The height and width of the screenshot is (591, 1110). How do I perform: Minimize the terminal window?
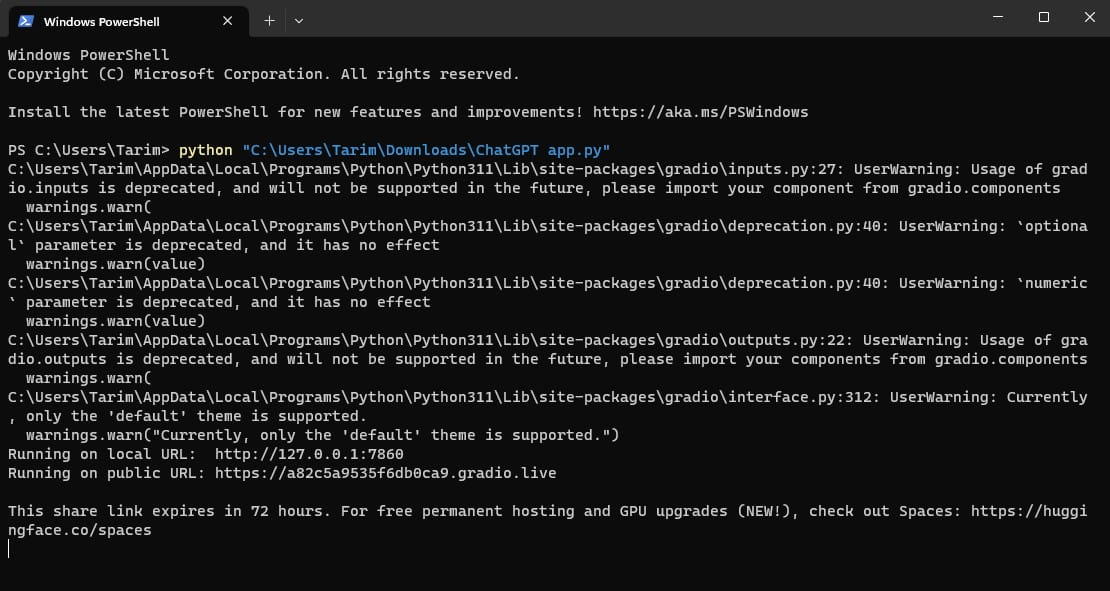point(999,17)
